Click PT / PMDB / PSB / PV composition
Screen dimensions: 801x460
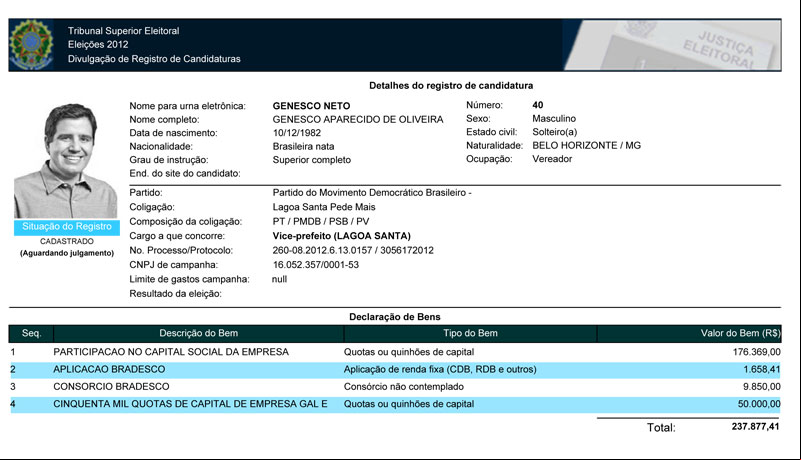coord(320,221)
